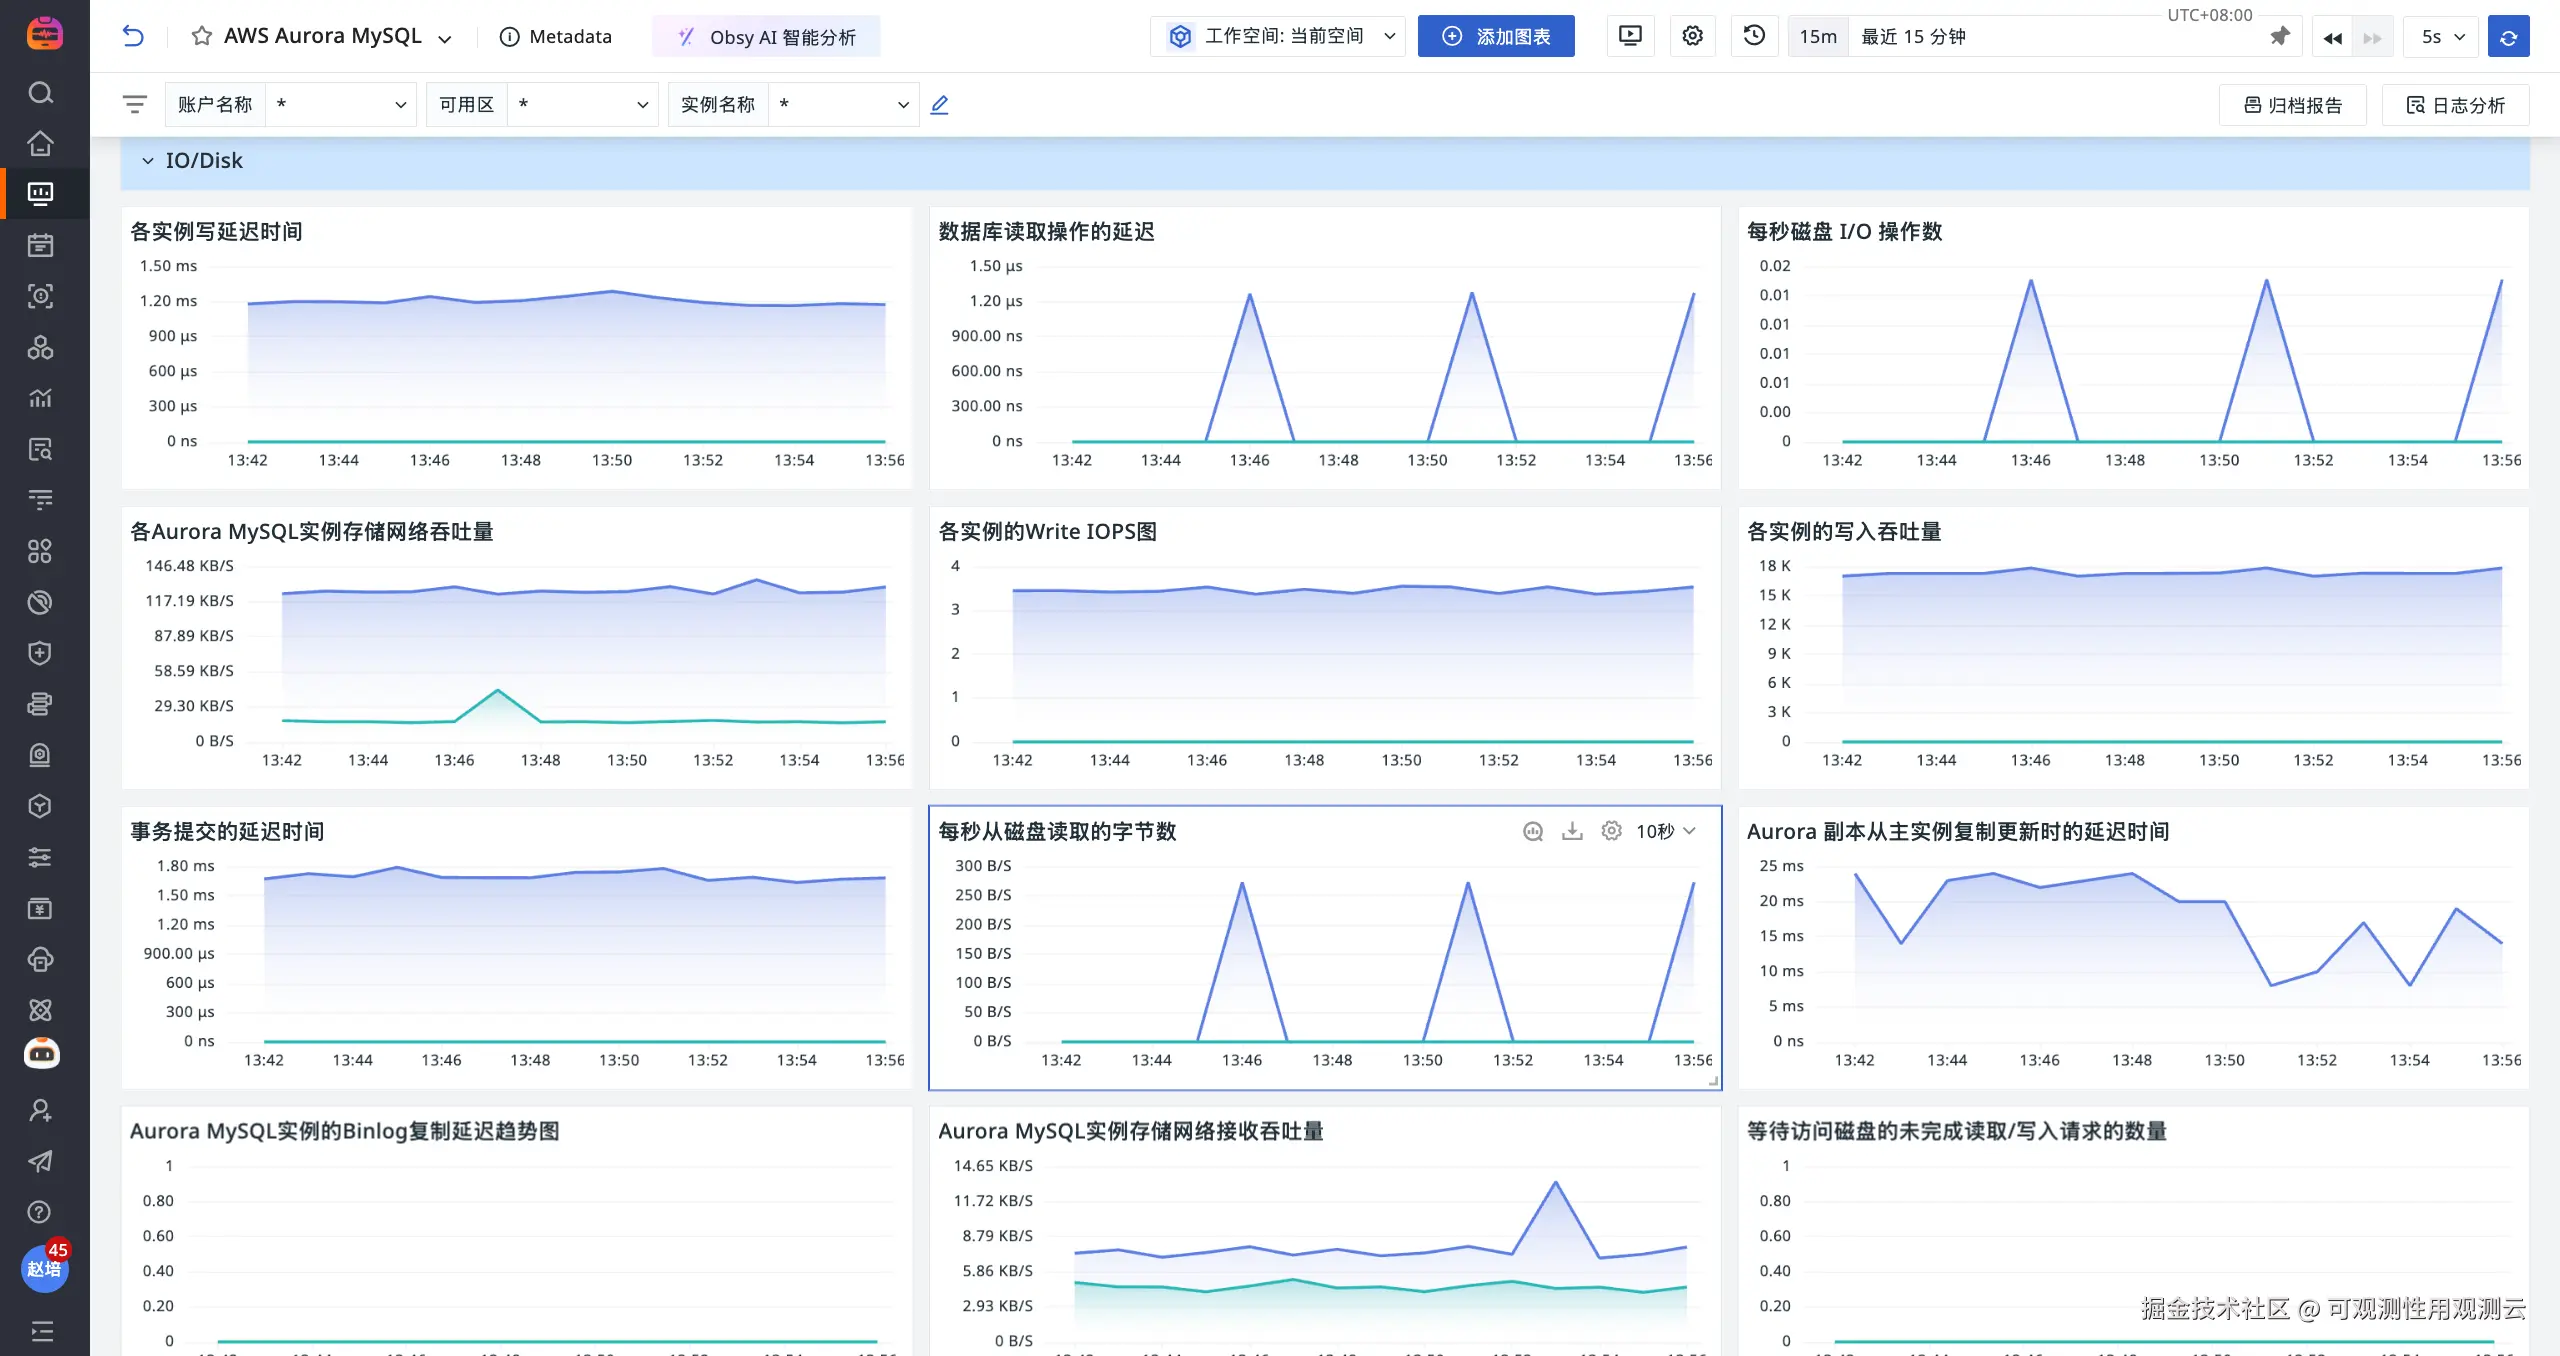Screen dimensions: 2560x1356
Task: Click the history clock icon
Action: (1754, 36)
